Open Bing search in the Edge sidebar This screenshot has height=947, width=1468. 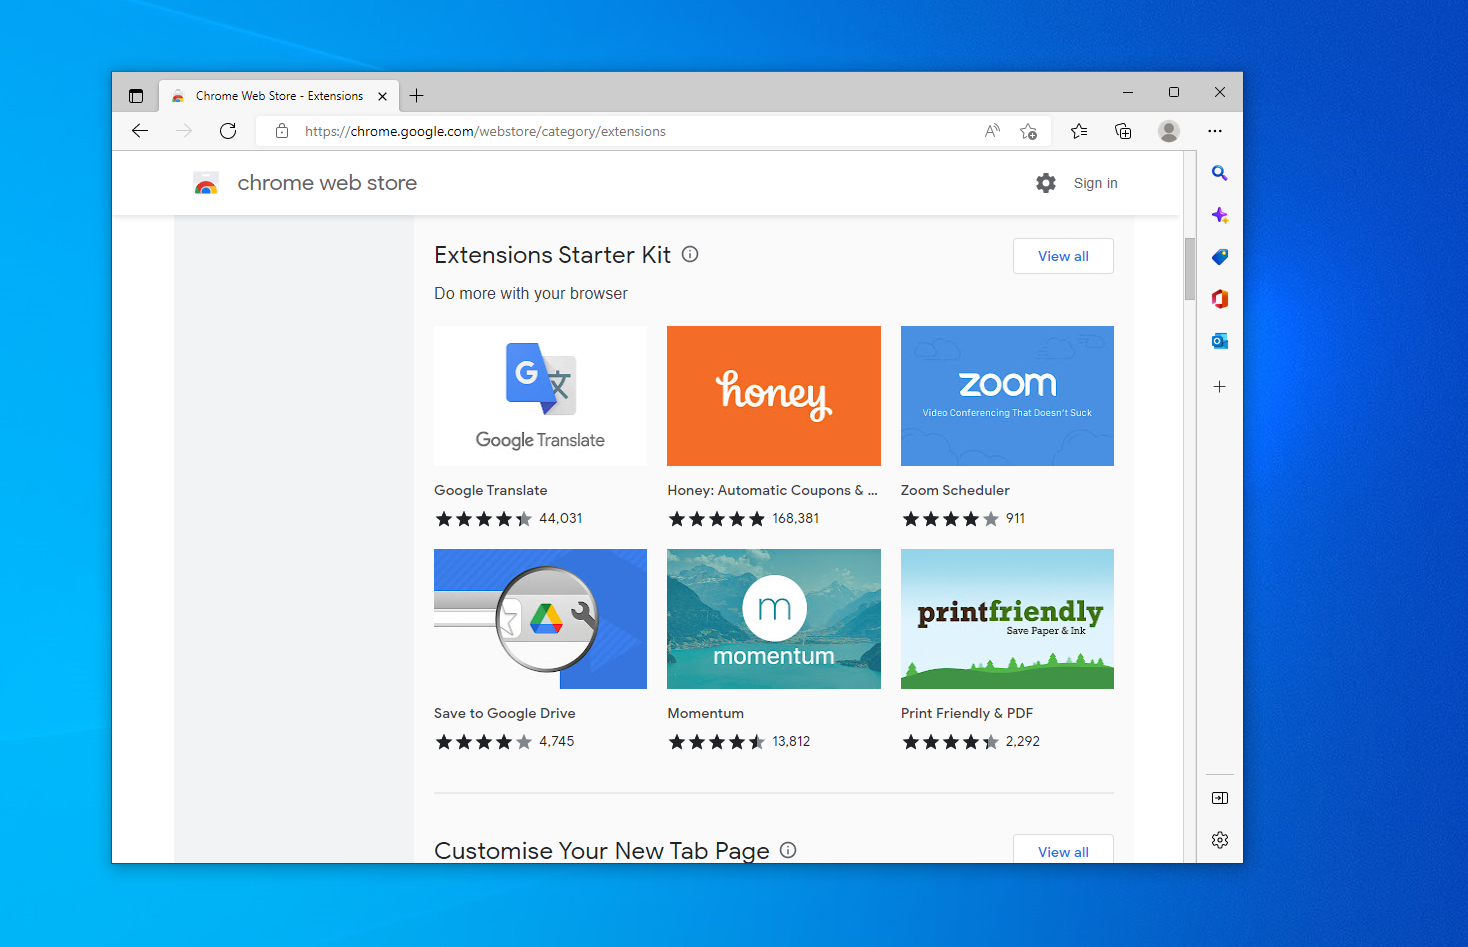point(1219,172)
